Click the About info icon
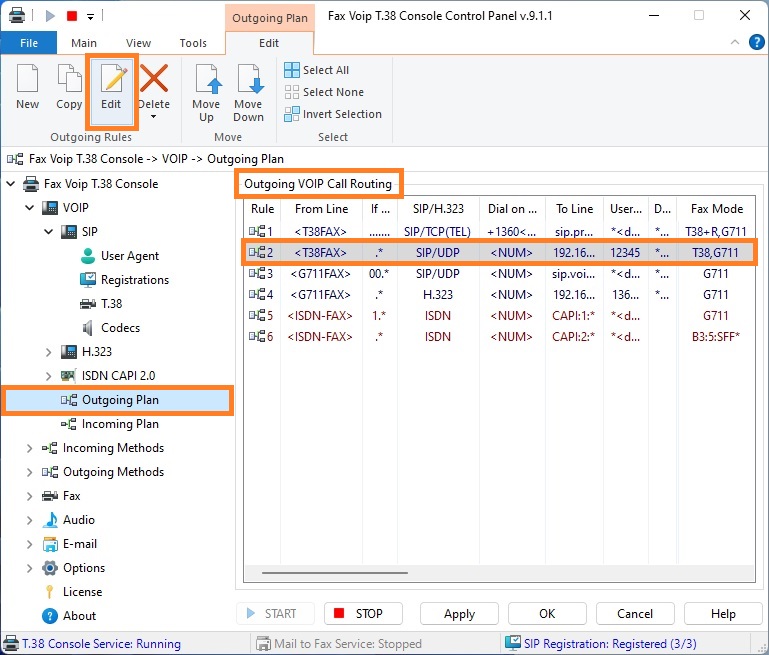This screenshot has width=769, height=655. pos(50,616)
